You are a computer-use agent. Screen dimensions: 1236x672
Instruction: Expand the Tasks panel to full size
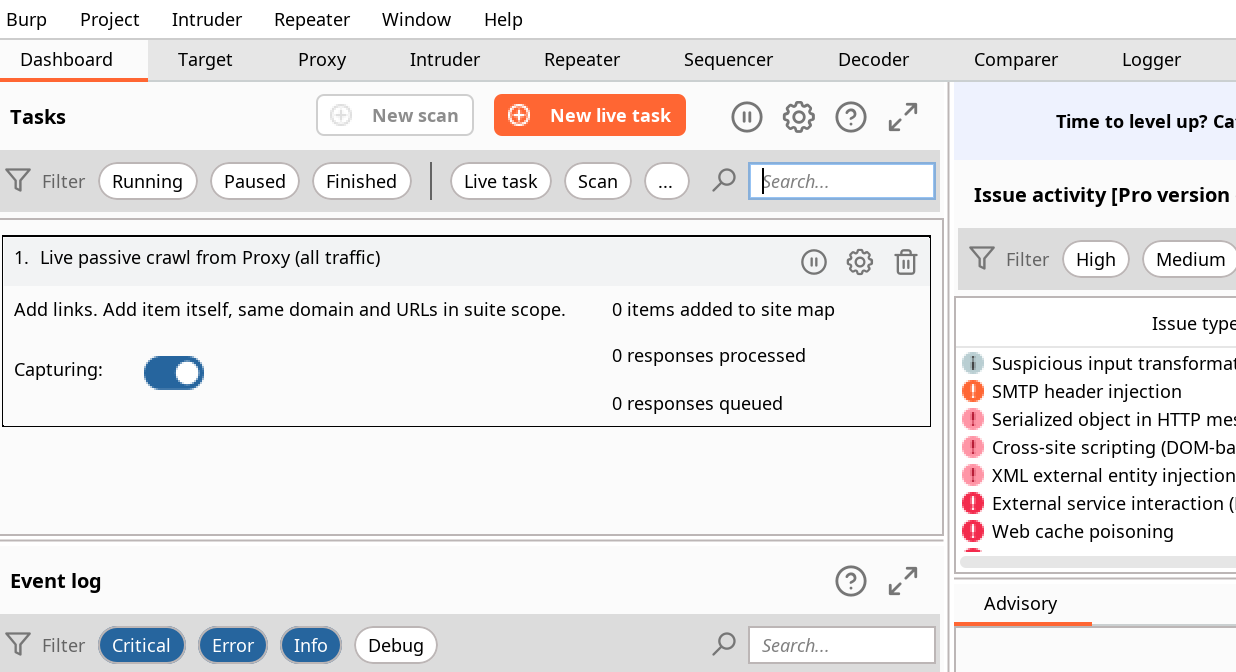click(903, 117)
